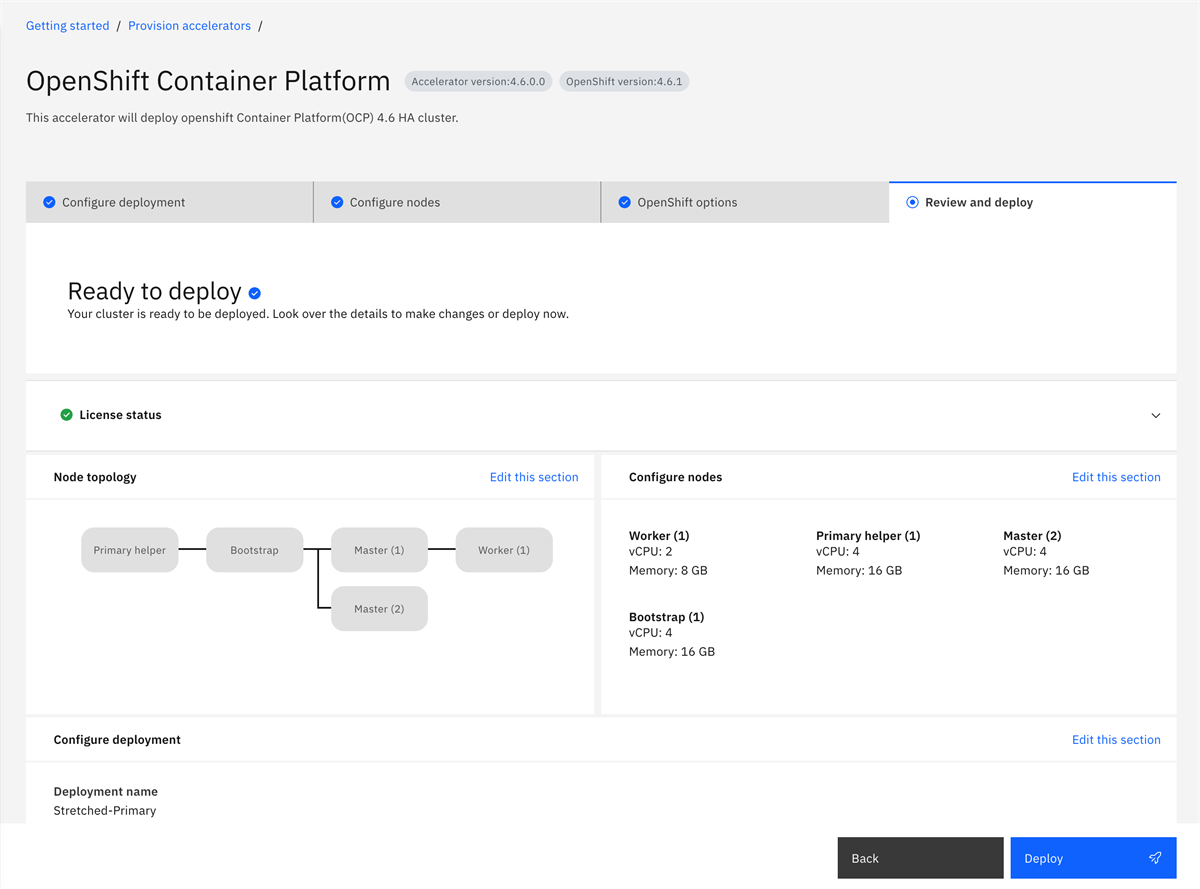Click the OpenShift options step checkmark icon
This screenshot has width=1200, height=889.
point(625,202)
